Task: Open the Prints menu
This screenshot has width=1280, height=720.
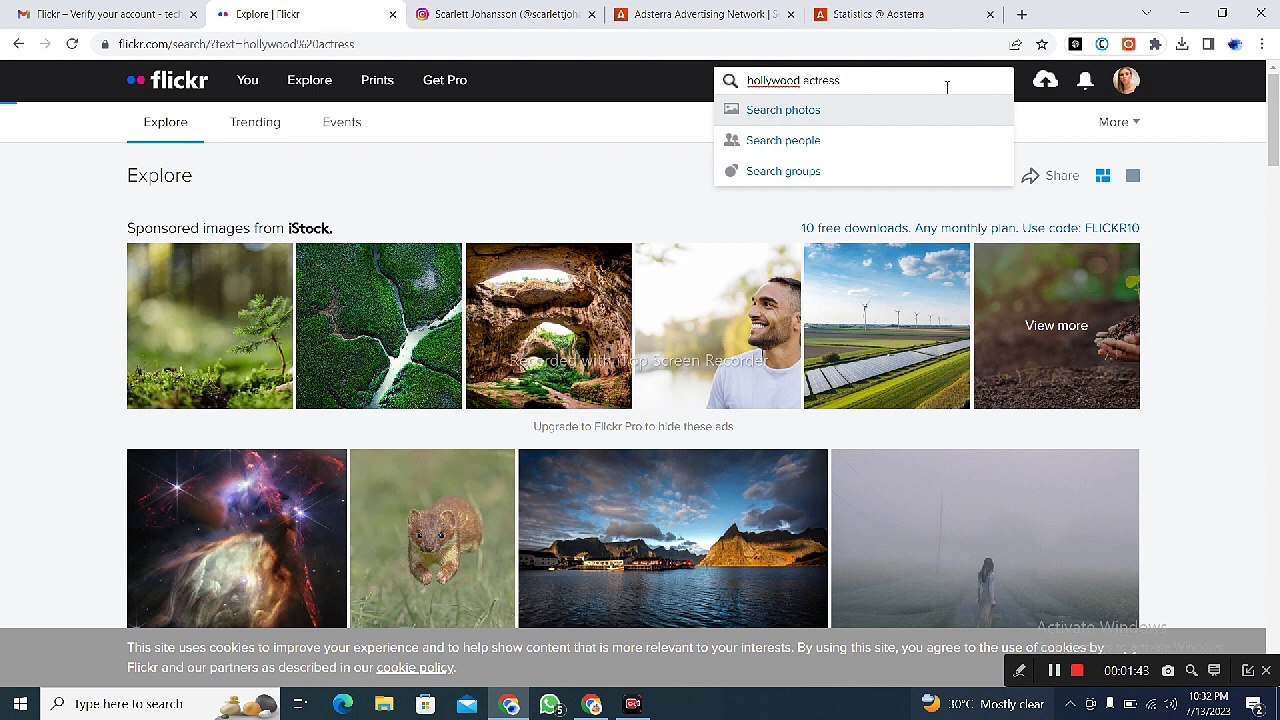Action: coord(377,80)
